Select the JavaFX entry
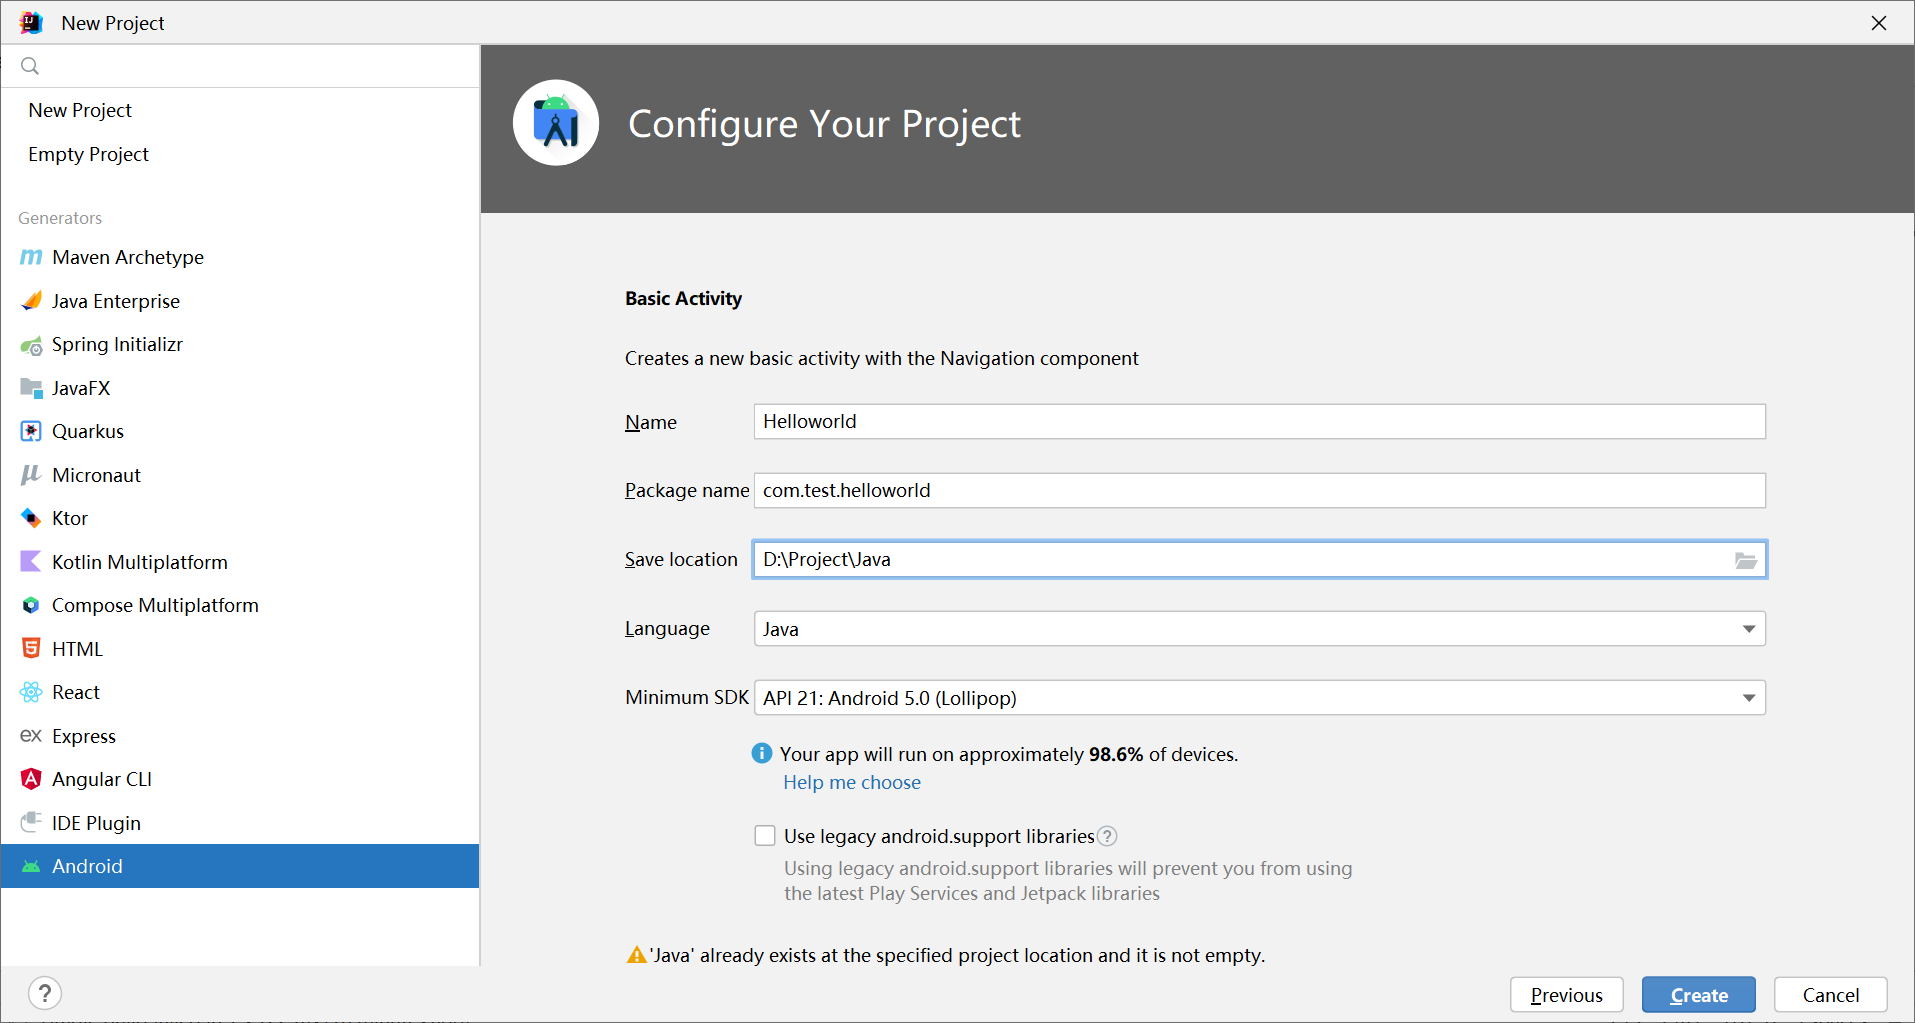 point(240,388)
